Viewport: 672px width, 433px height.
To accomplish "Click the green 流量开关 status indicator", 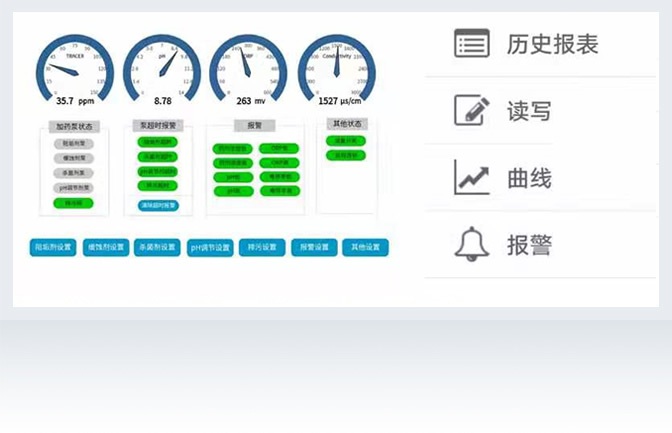I will [x=346, y=141].
